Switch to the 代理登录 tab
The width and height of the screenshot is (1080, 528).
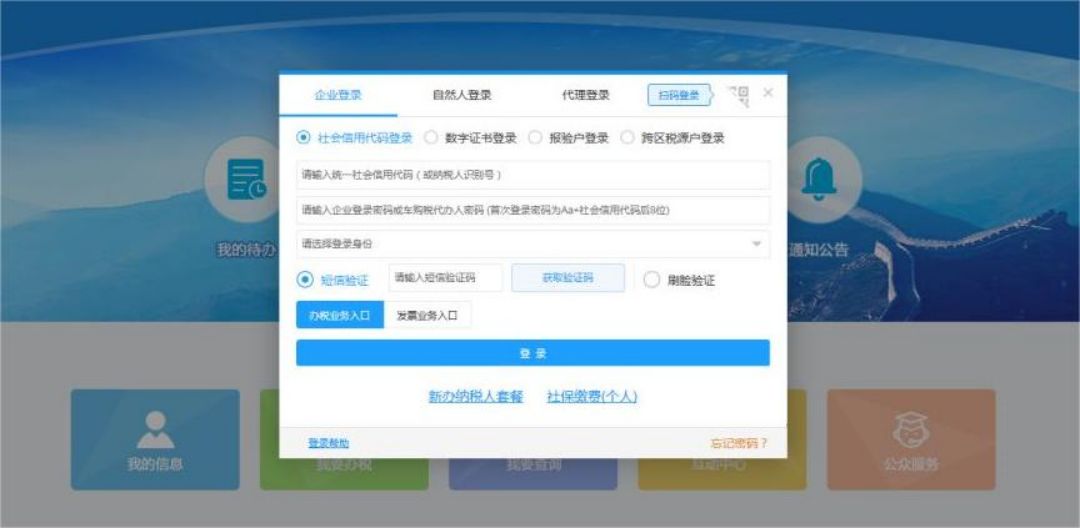tap(585, 95)
